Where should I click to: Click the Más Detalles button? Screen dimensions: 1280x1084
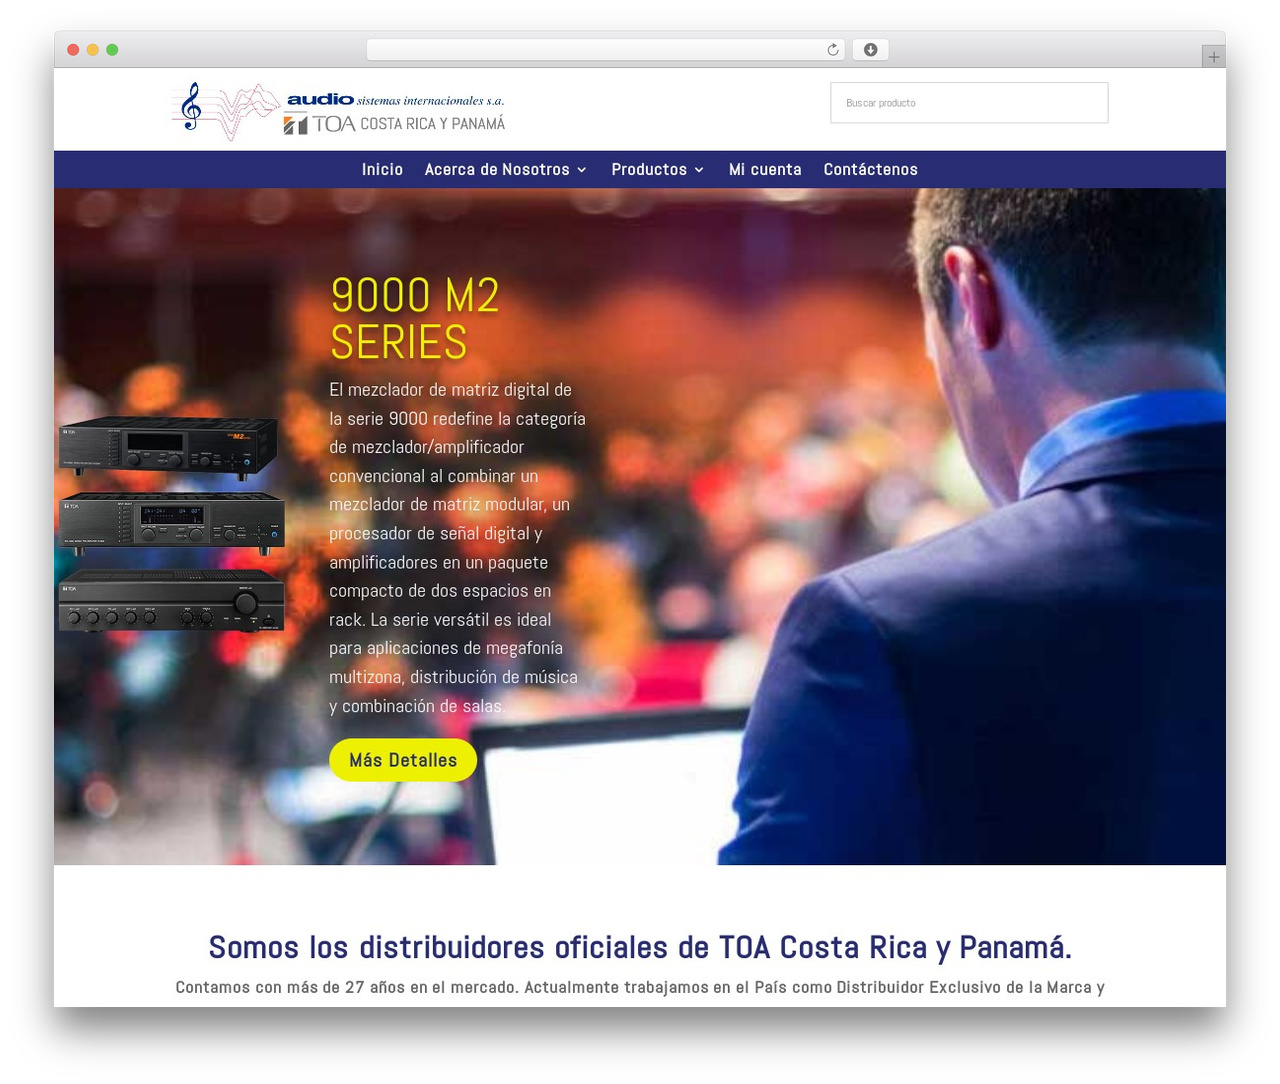pyautogui.click(x=403, y=760)
